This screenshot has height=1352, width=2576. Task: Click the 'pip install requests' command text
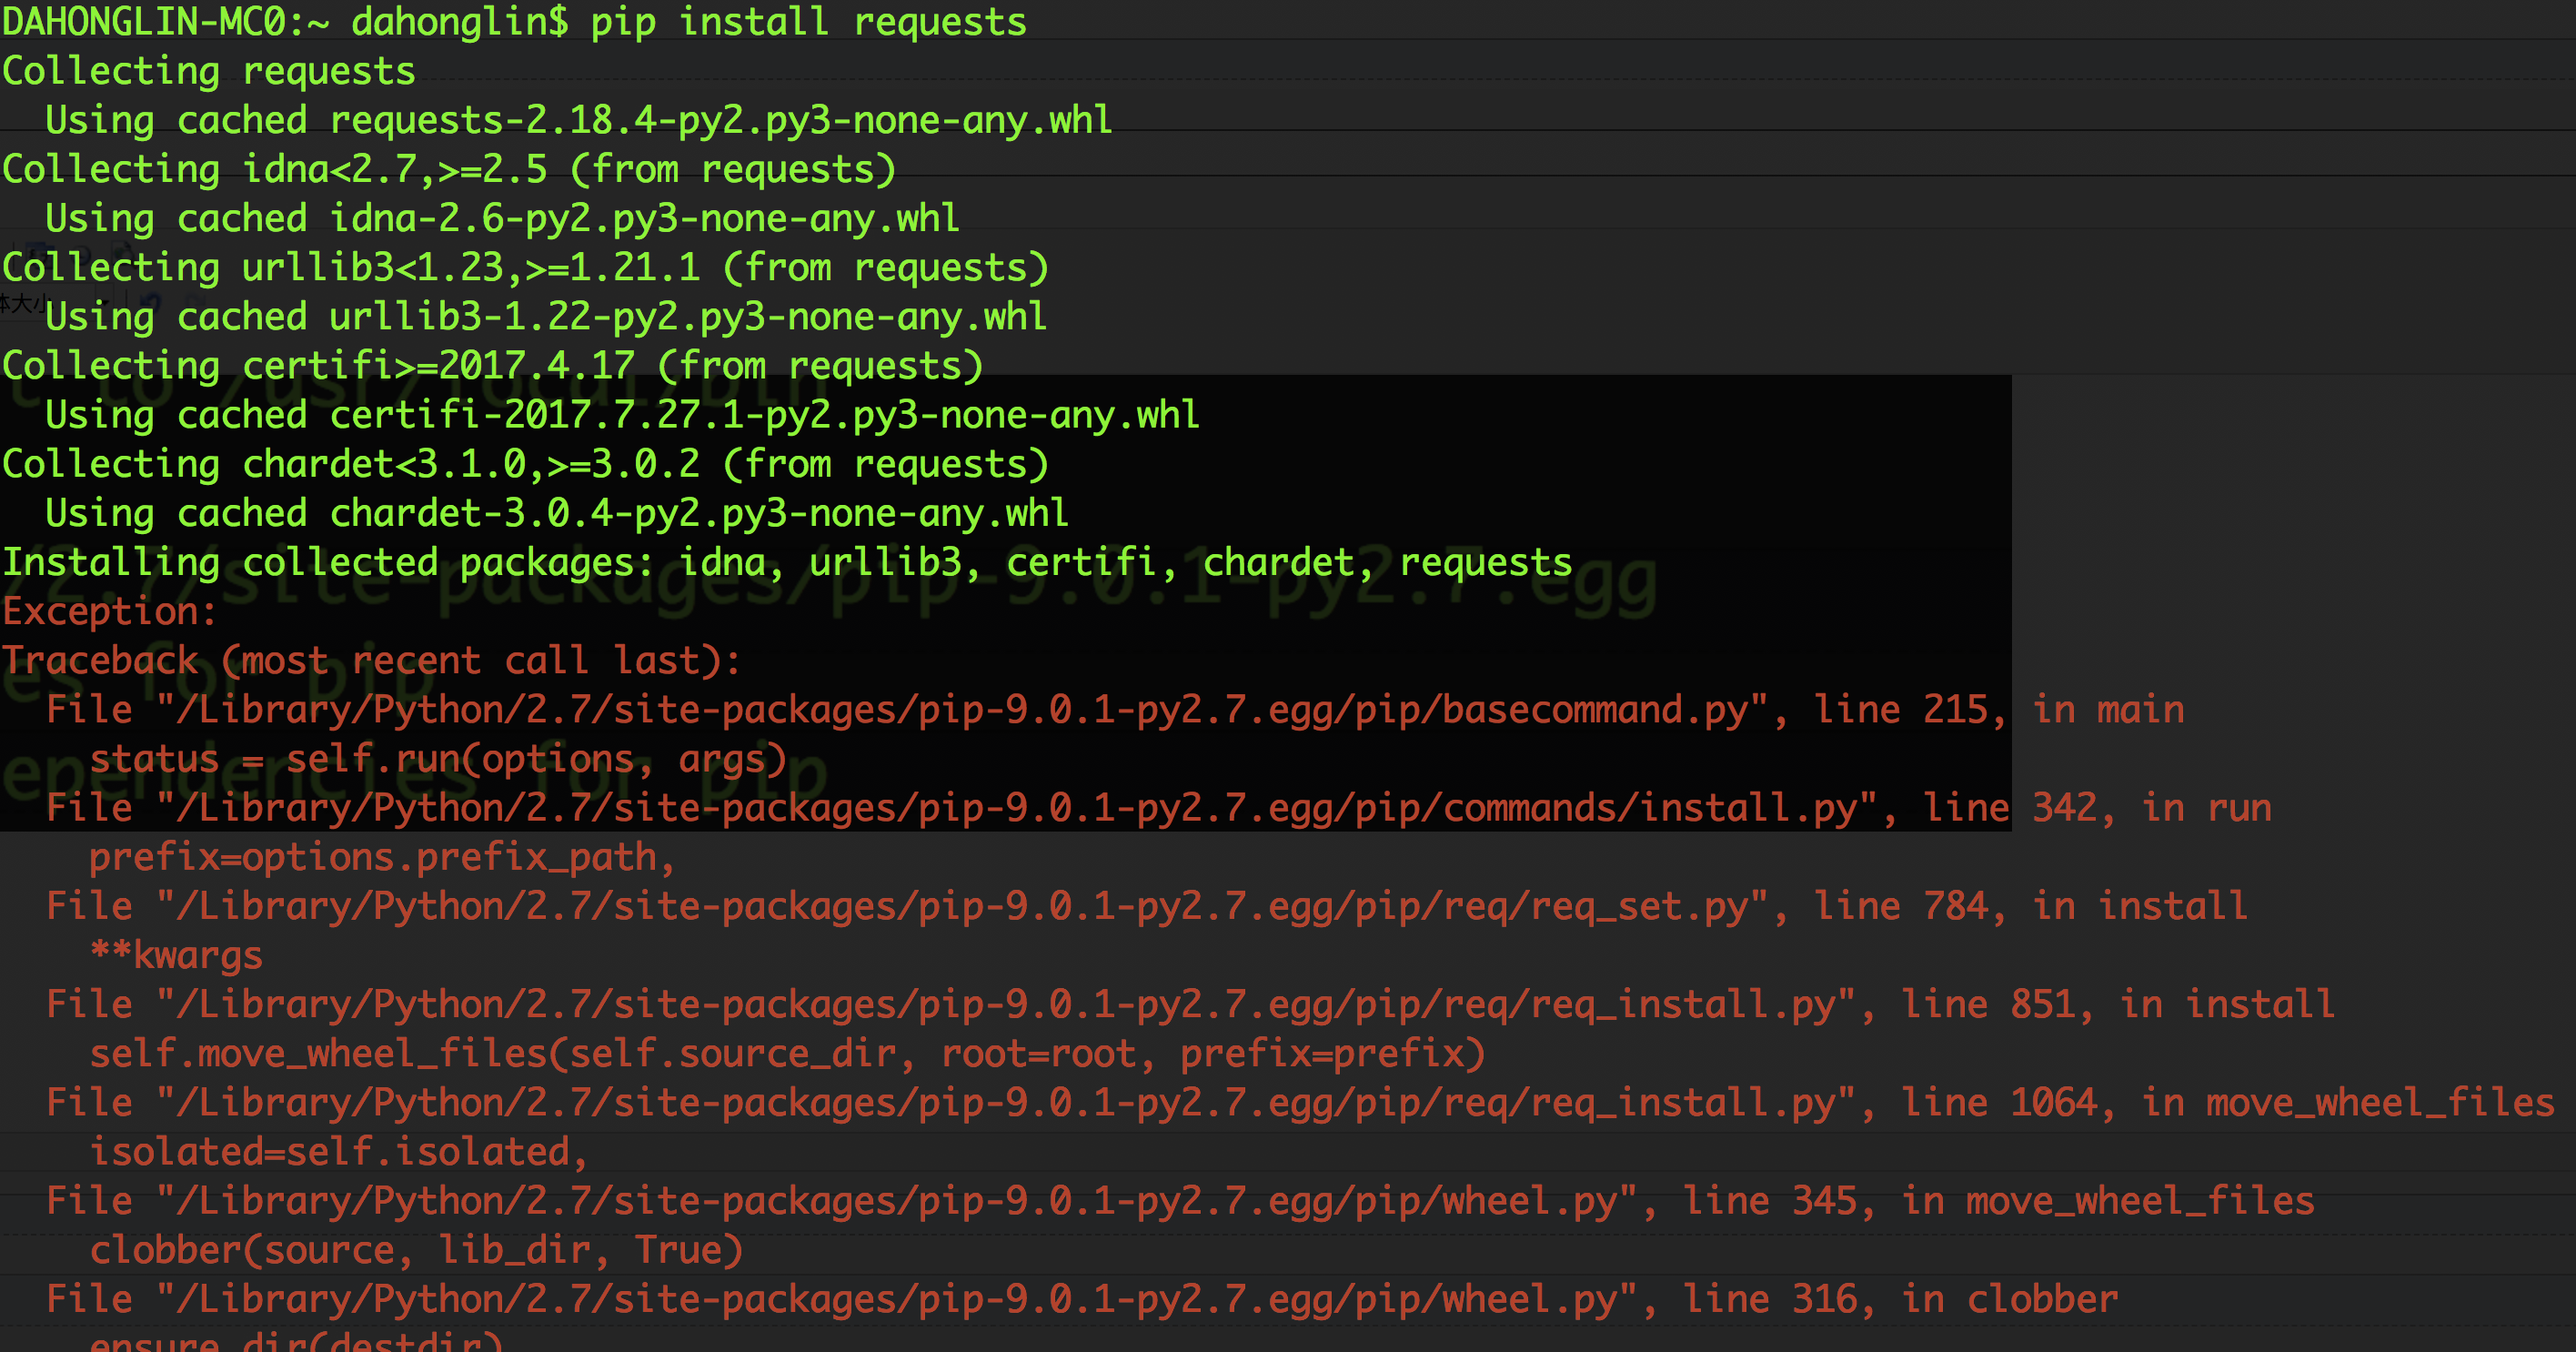pos(808,22)
